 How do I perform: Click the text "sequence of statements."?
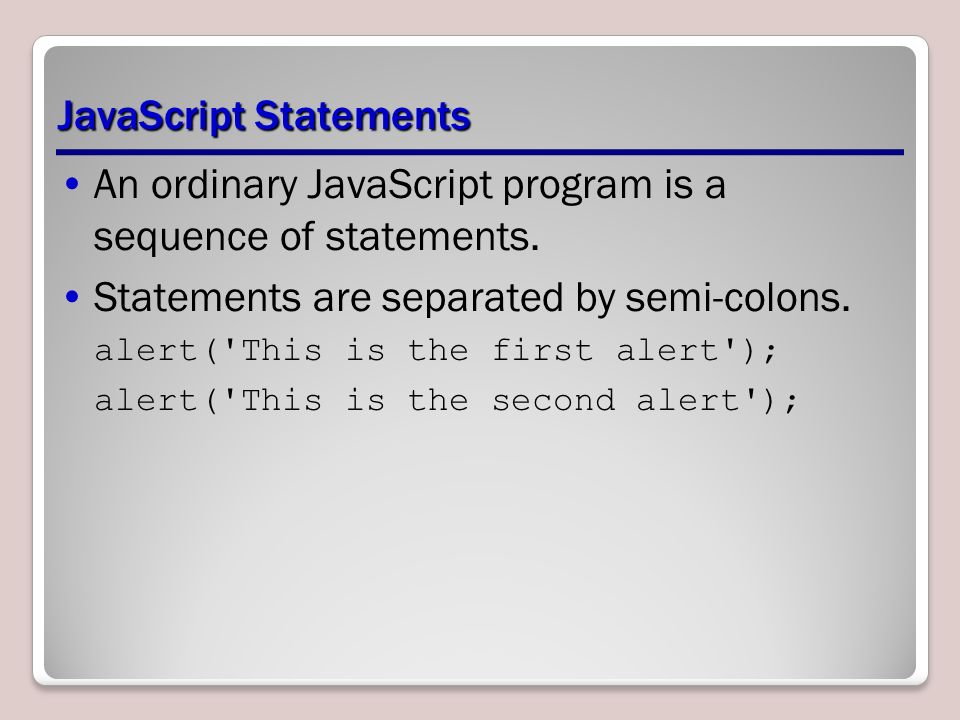pyautogui.click(x=316, y=237)
